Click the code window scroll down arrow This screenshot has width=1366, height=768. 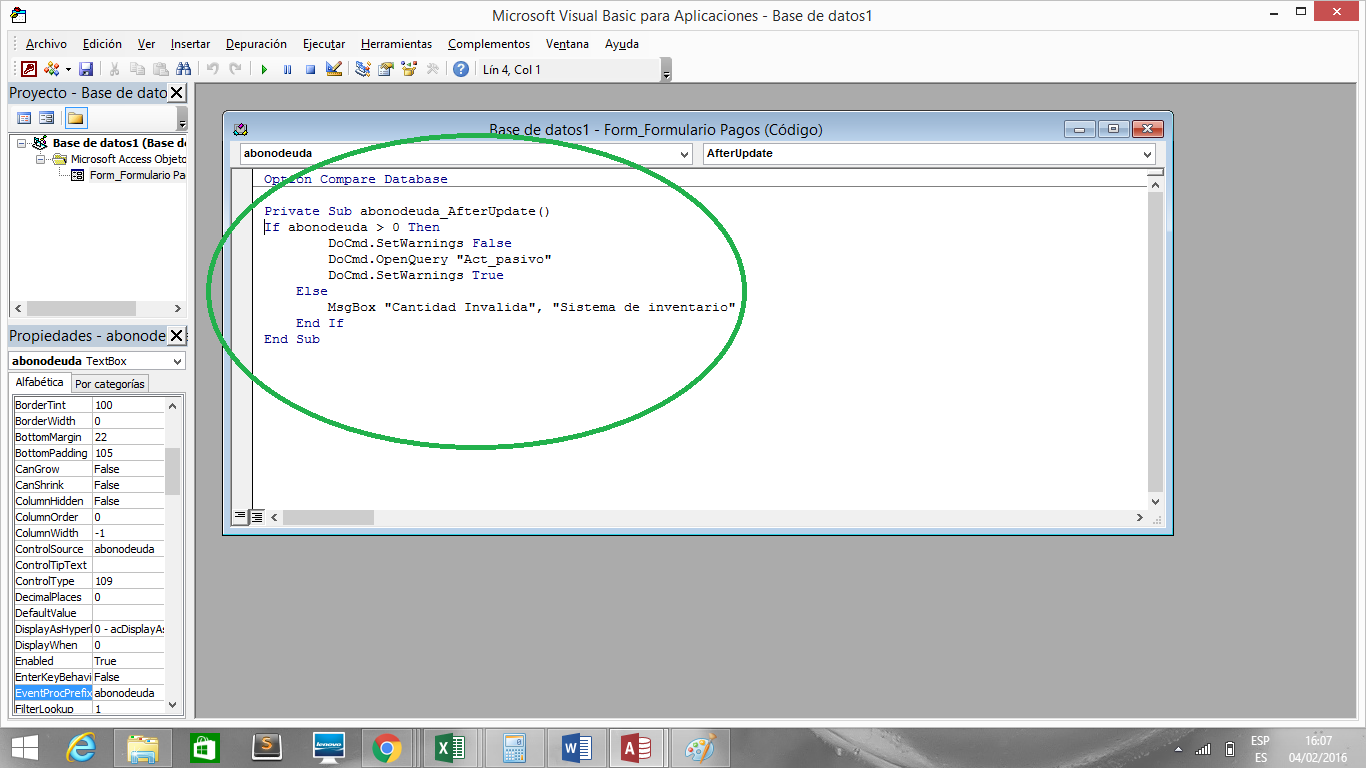click(1156, 502)
